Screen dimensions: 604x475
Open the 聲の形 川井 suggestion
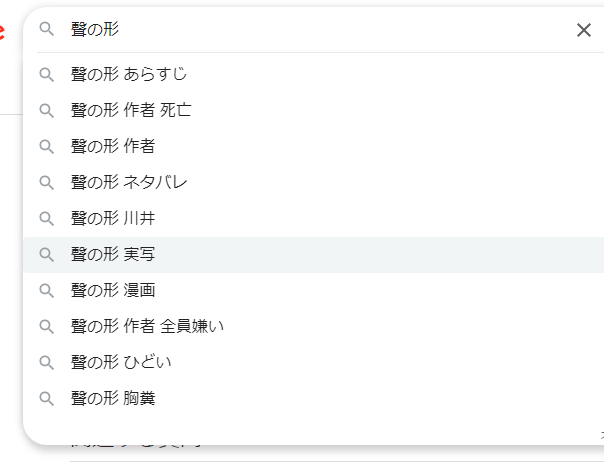113,218
